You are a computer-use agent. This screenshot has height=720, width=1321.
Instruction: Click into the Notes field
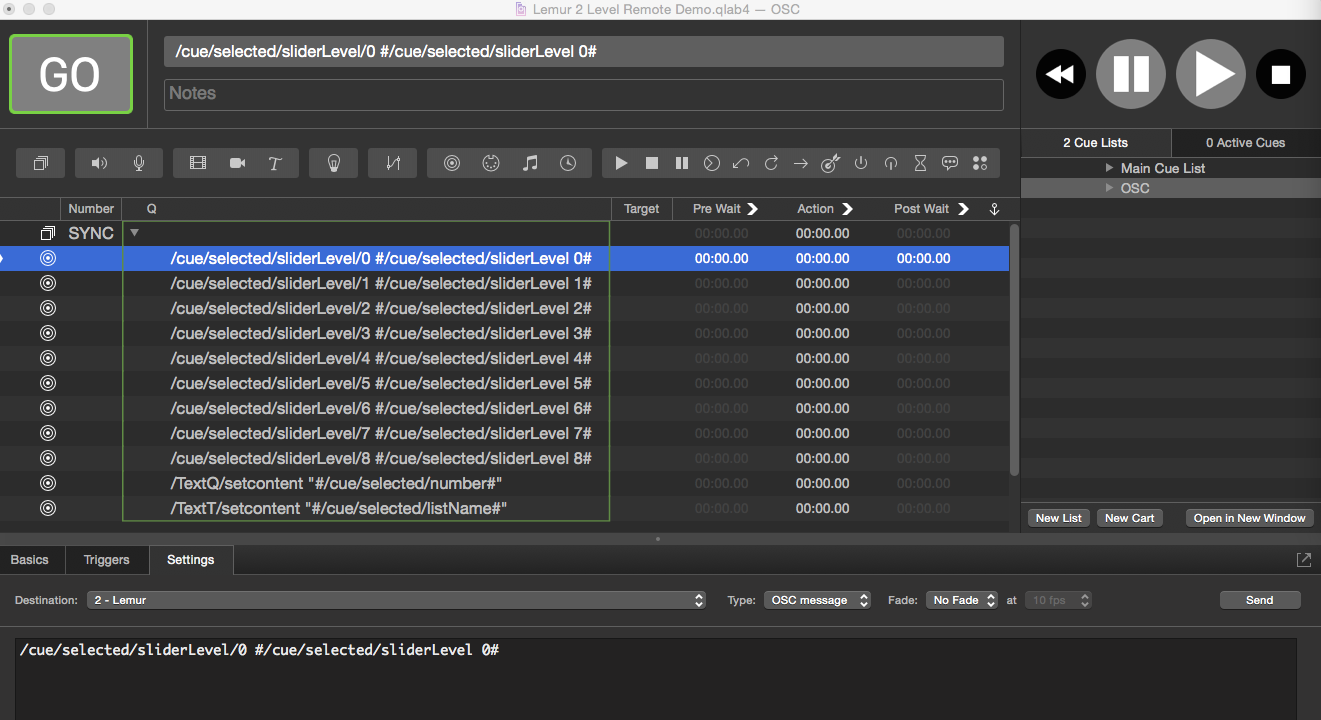coord(583,94)
